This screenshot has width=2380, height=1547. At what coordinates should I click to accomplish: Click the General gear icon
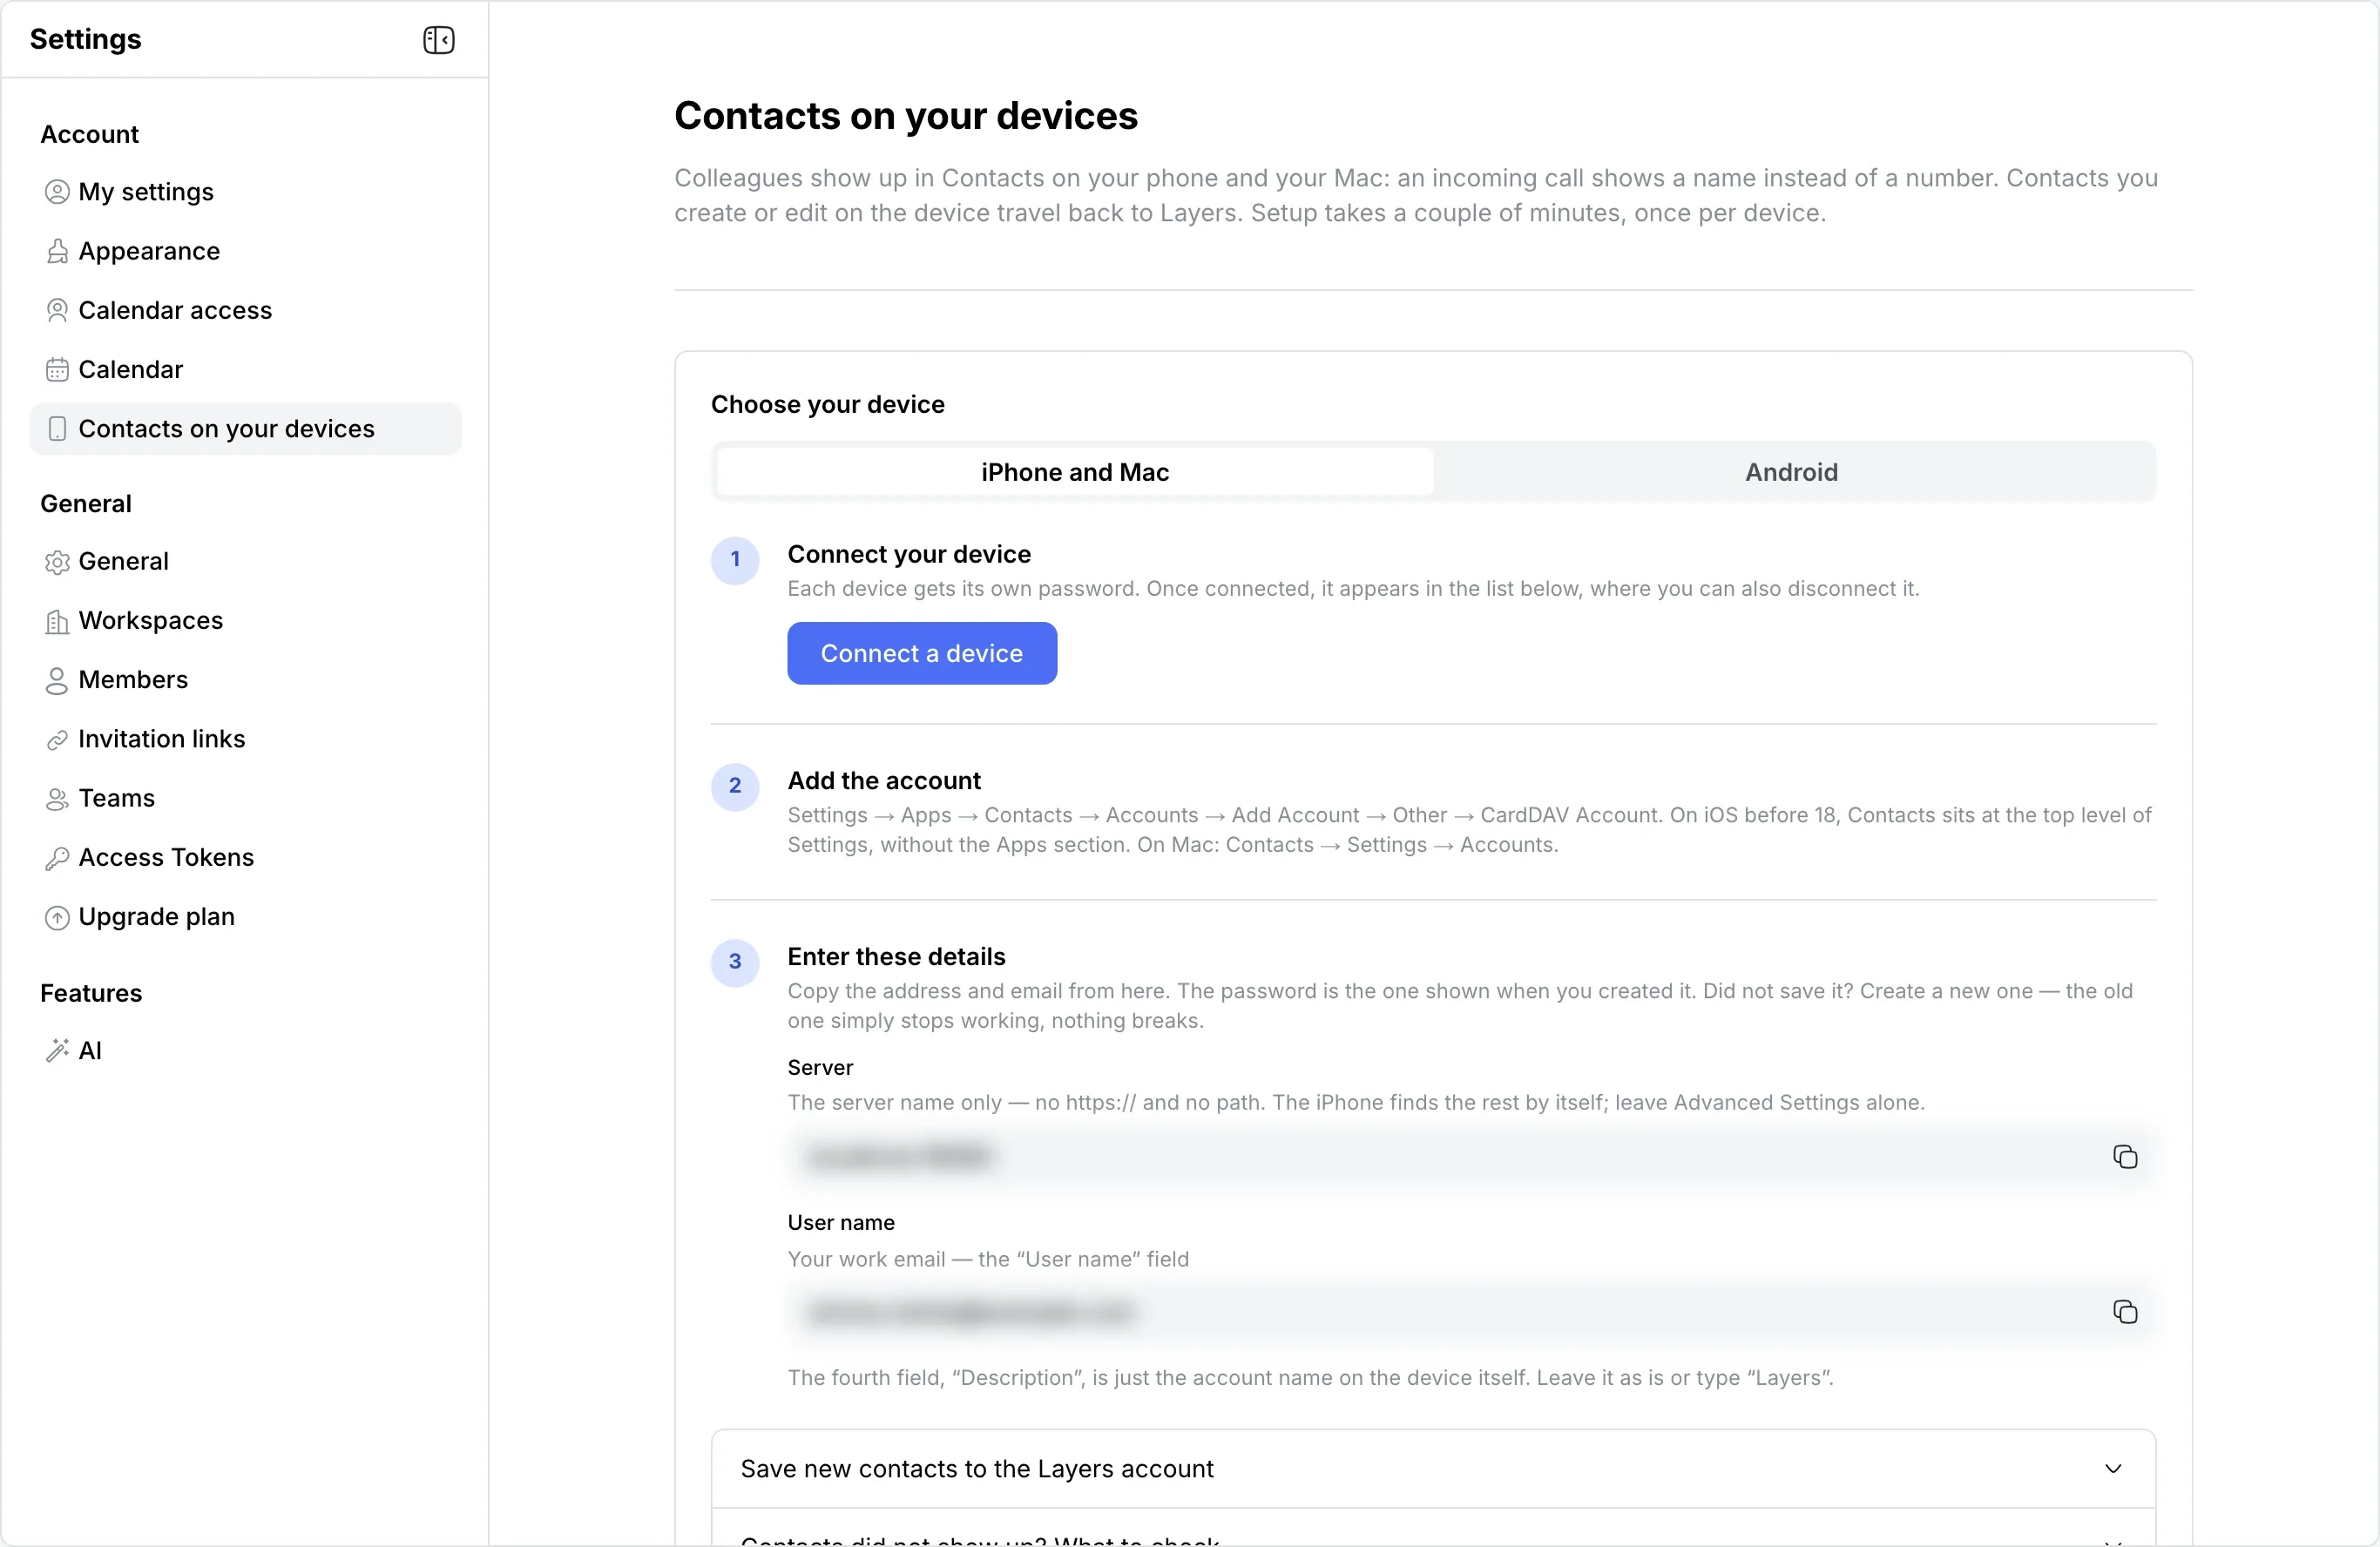tap(57, 562)
